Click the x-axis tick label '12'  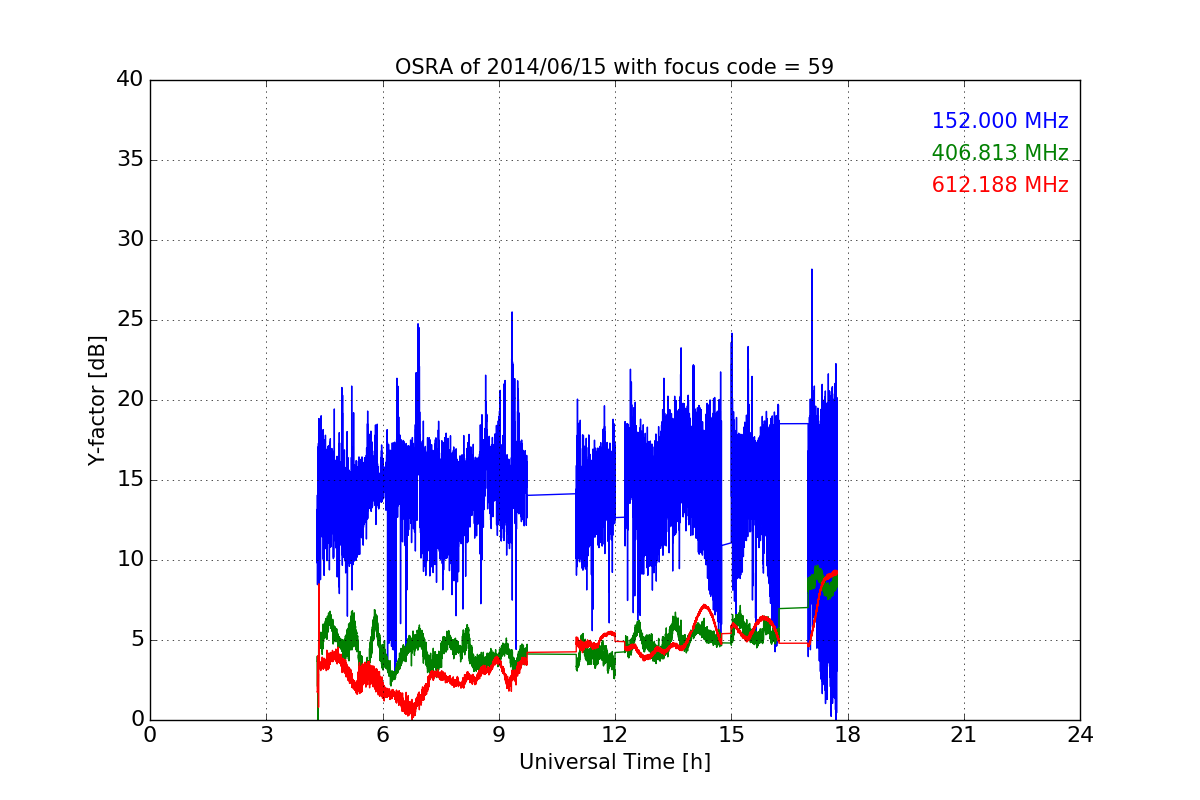(x=615, y=734)
